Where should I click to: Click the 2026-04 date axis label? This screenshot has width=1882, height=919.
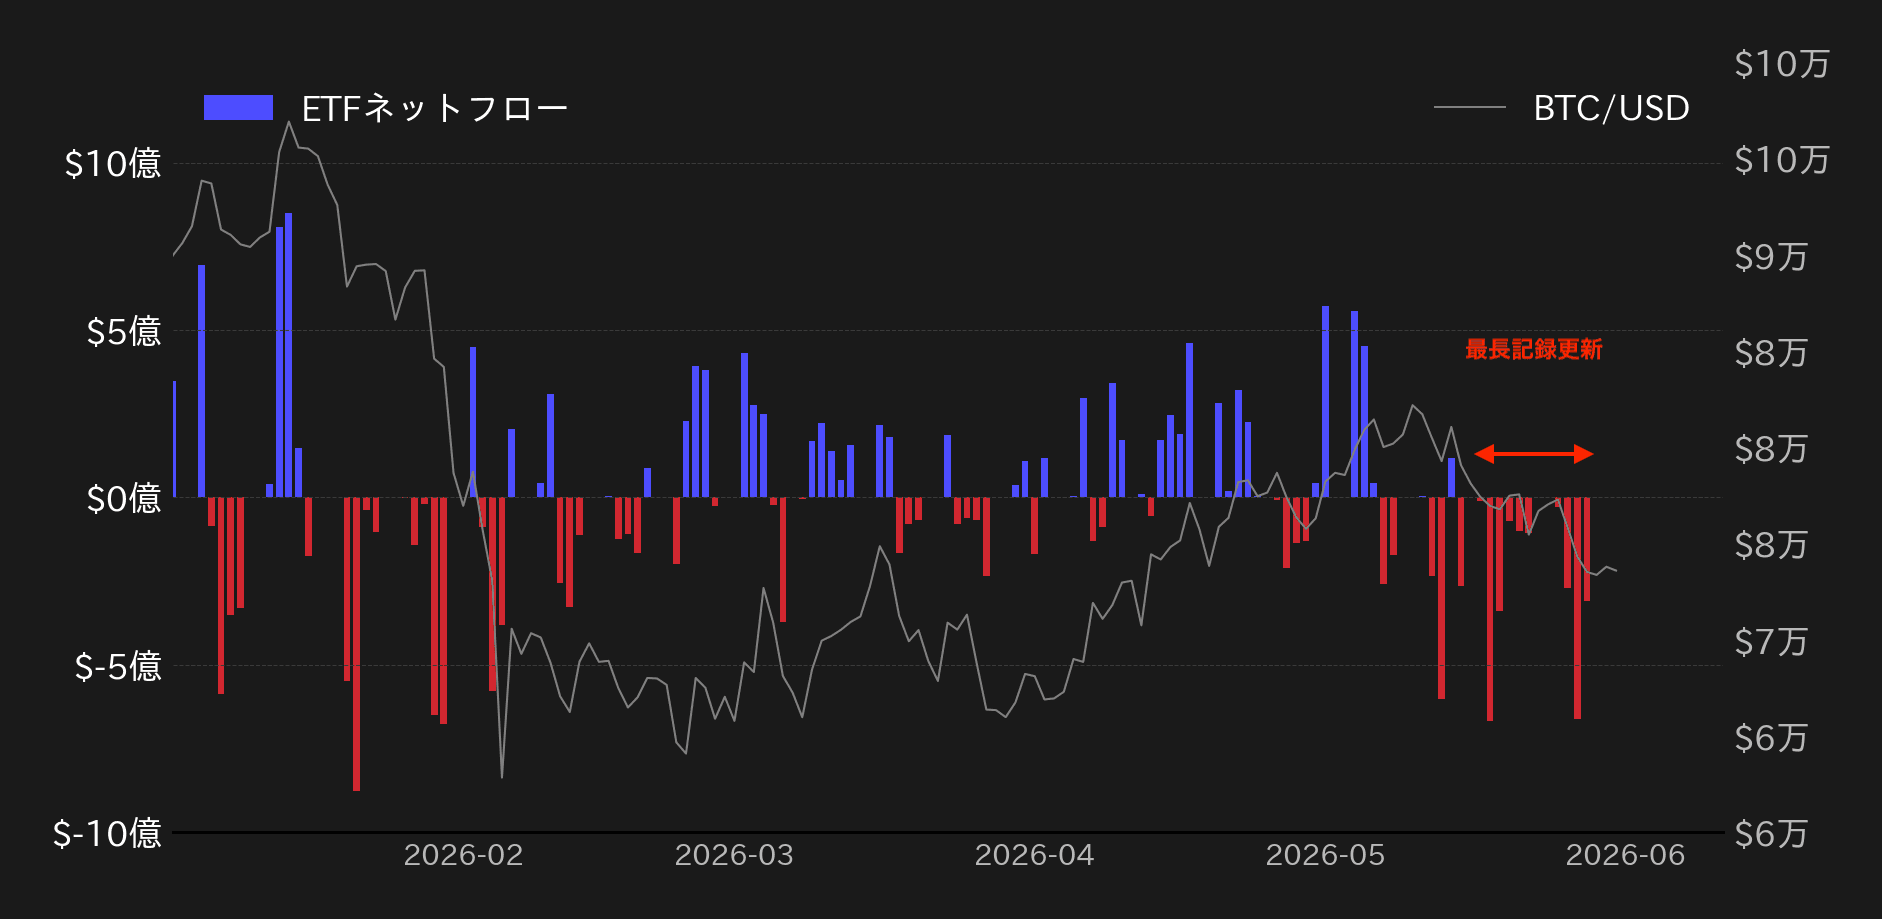(x=1034, y=855)
